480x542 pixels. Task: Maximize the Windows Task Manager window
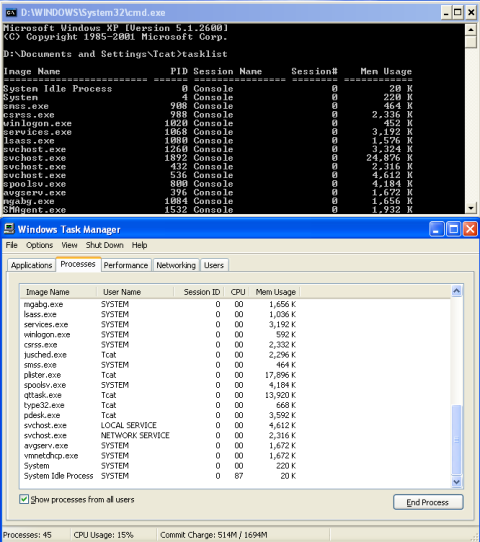(x=453, y=229)
